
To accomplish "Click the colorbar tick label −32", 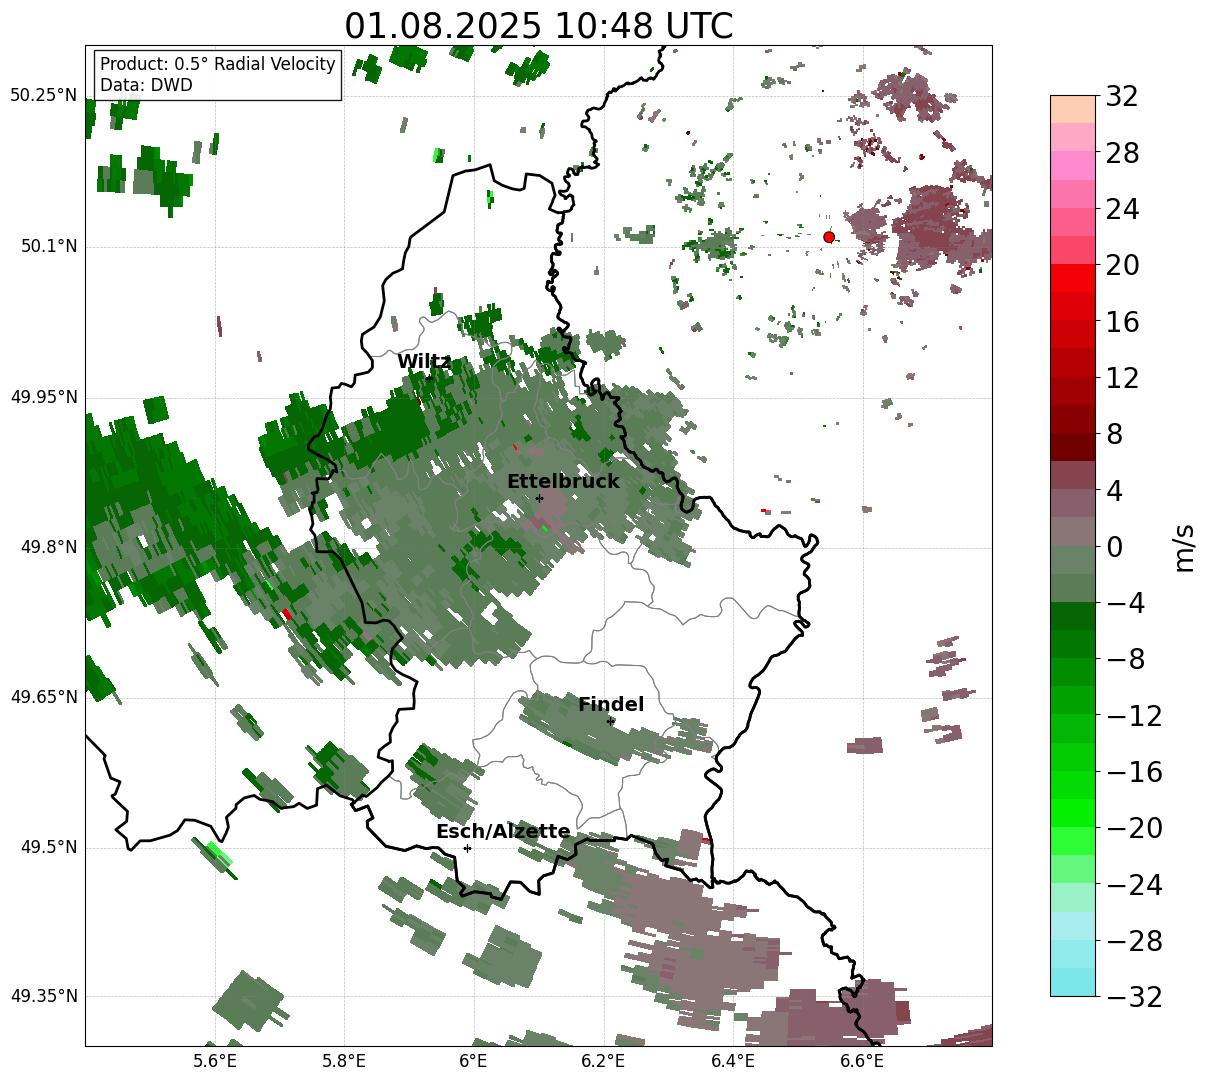I will coord(1133,997).
